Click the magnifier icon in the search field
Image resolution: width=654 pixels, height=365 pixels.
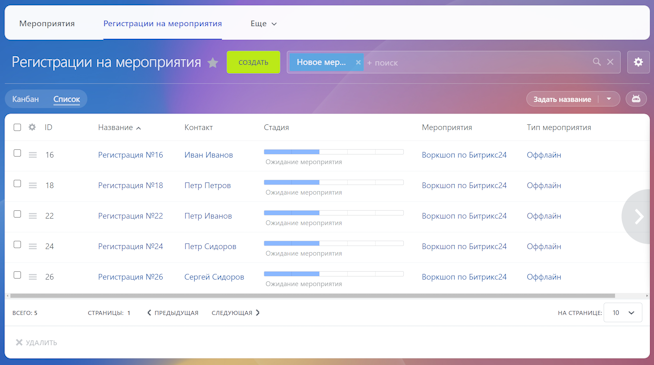tap(597, 62)
